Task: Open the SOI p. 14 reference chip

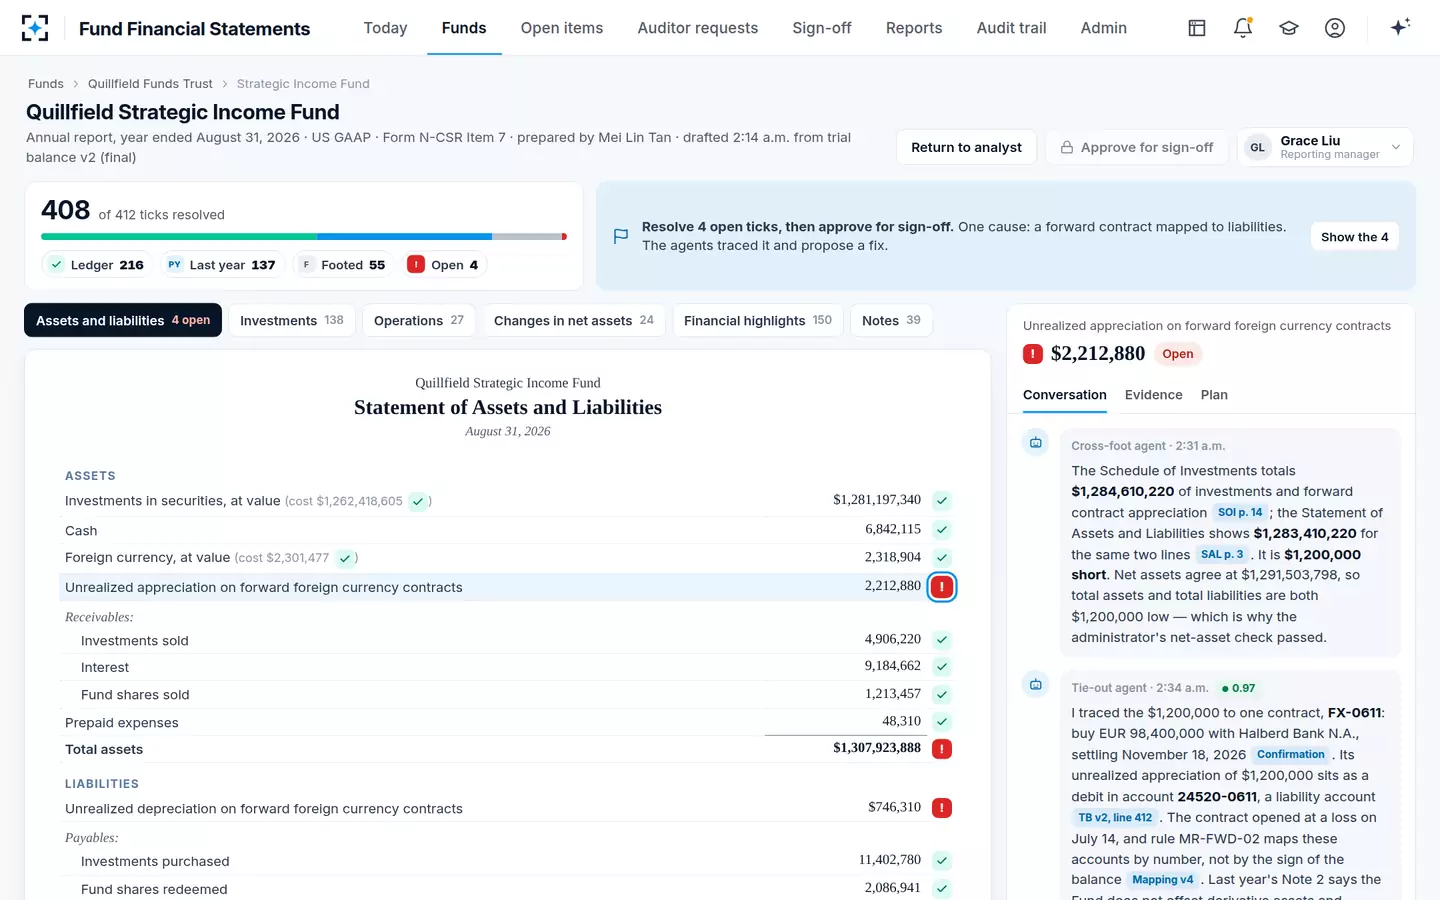Action: [x=1240, y=512]
